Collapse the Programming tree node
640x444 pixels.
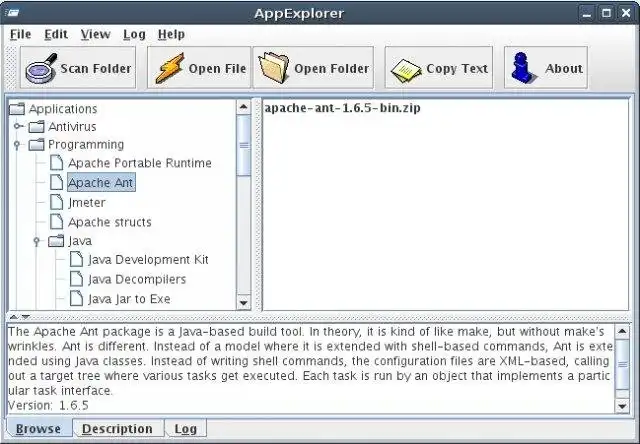click(x=17, y=144)
